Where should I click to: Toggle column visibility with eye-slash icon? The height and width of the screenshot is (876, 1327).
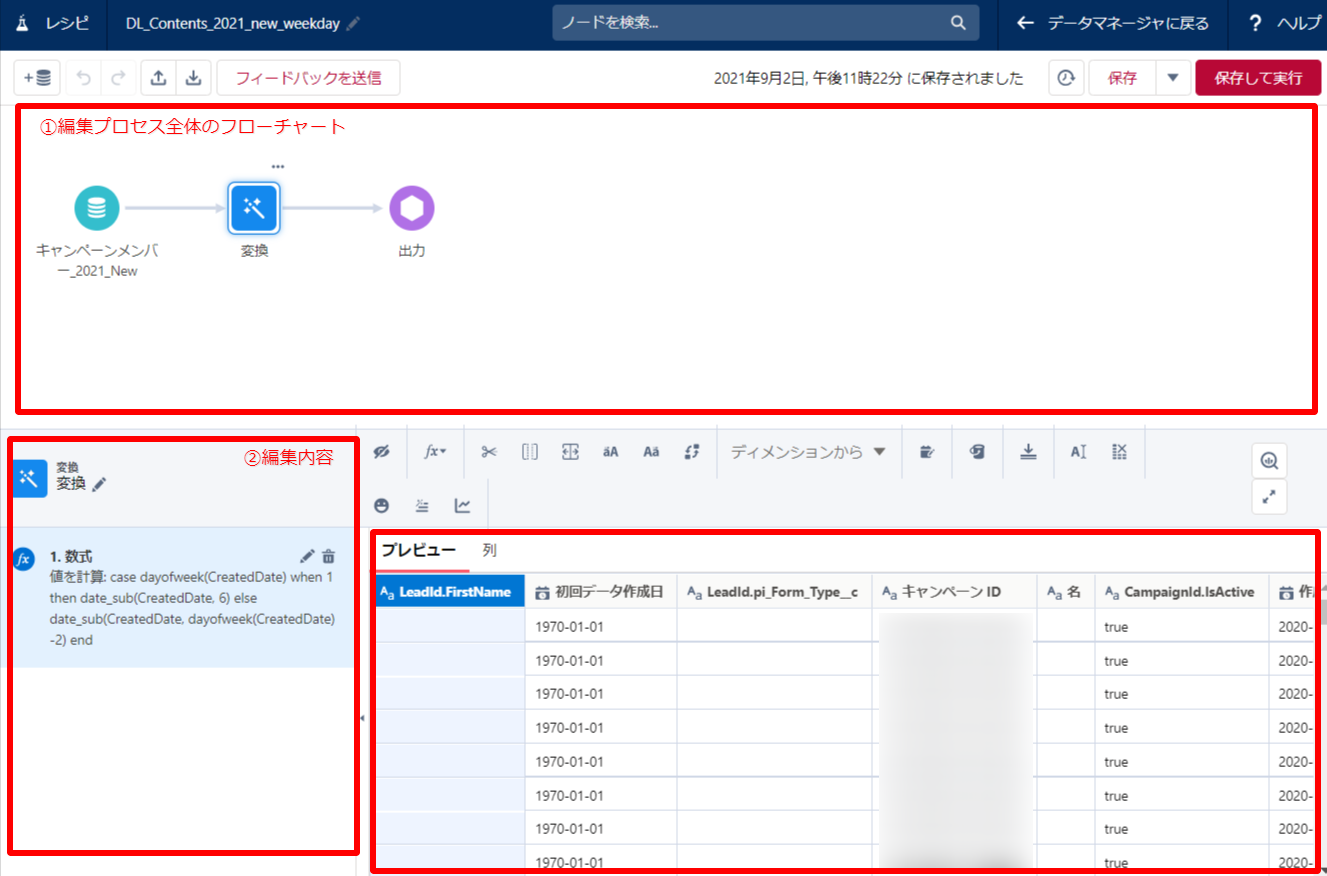tap(381, 452)
